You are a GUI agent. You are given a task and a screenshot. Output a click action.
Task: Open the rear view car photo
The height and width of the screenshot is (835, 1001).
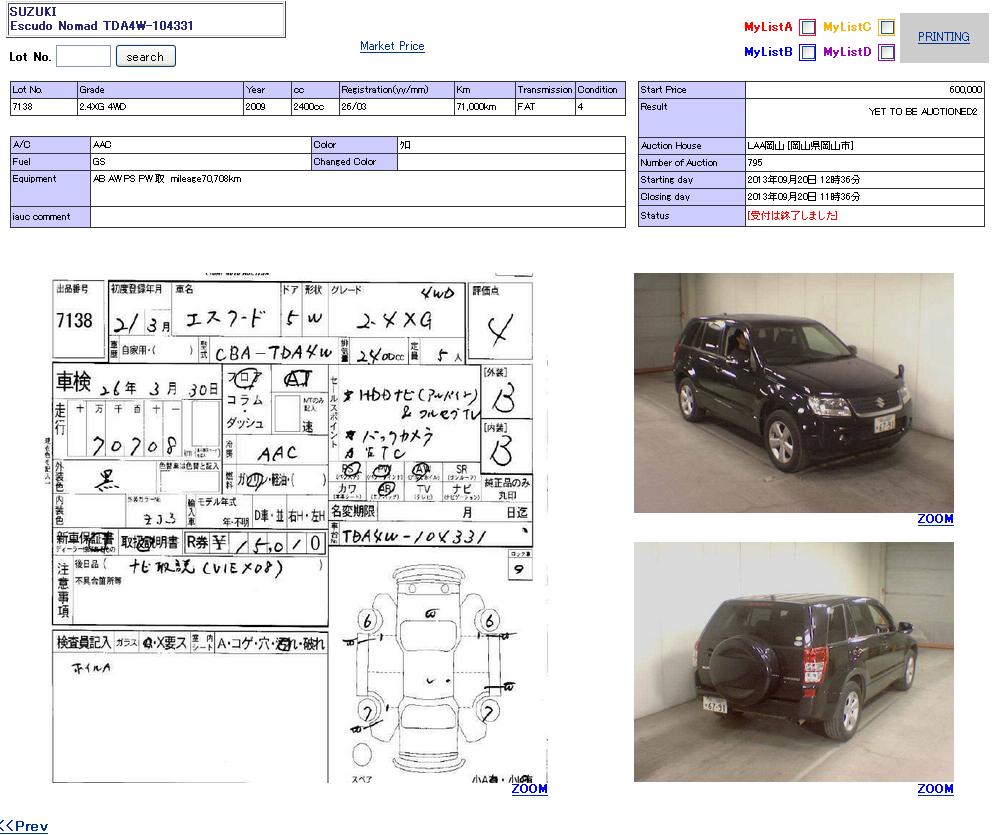[793, 662]
